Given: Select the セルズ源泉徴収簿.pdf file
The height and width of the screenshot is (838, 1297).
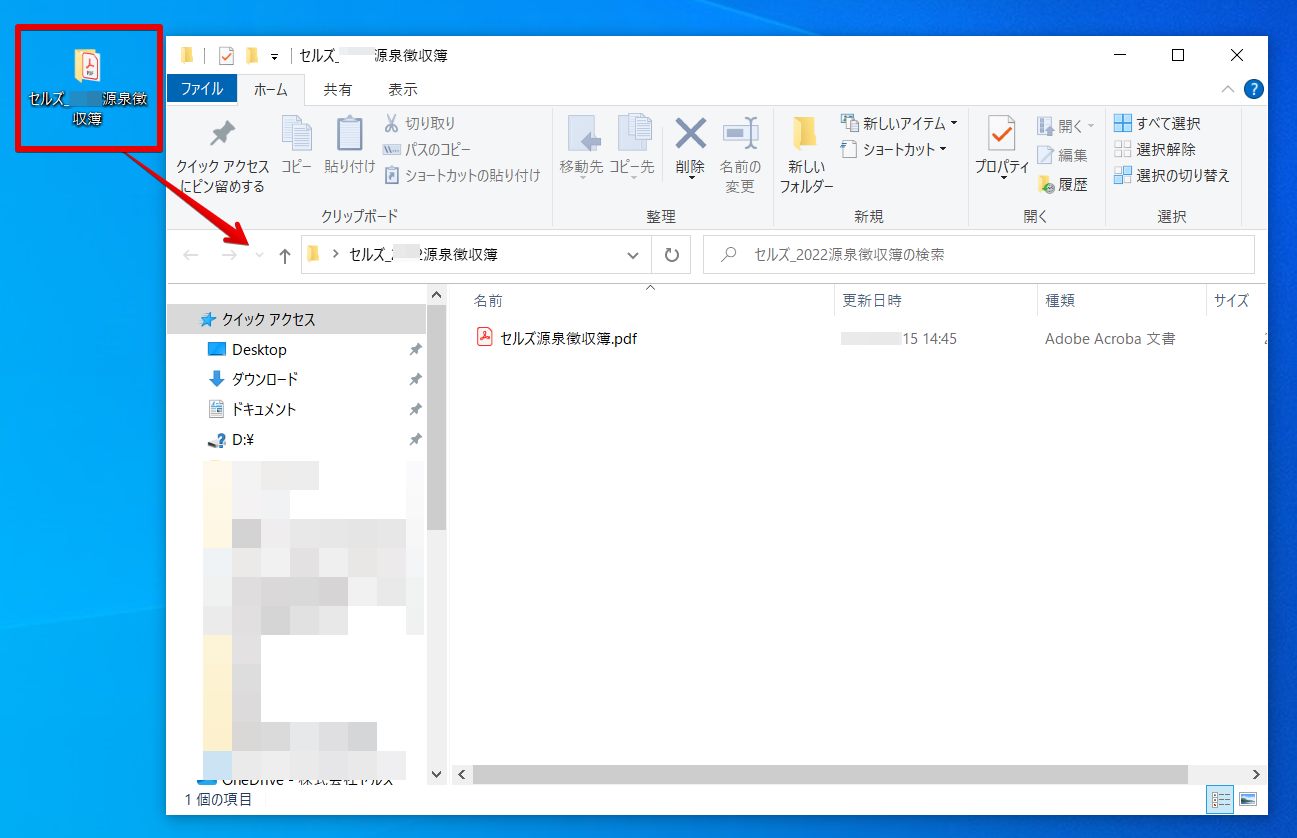Looking at the screenshot, I should tap(568, 339).
